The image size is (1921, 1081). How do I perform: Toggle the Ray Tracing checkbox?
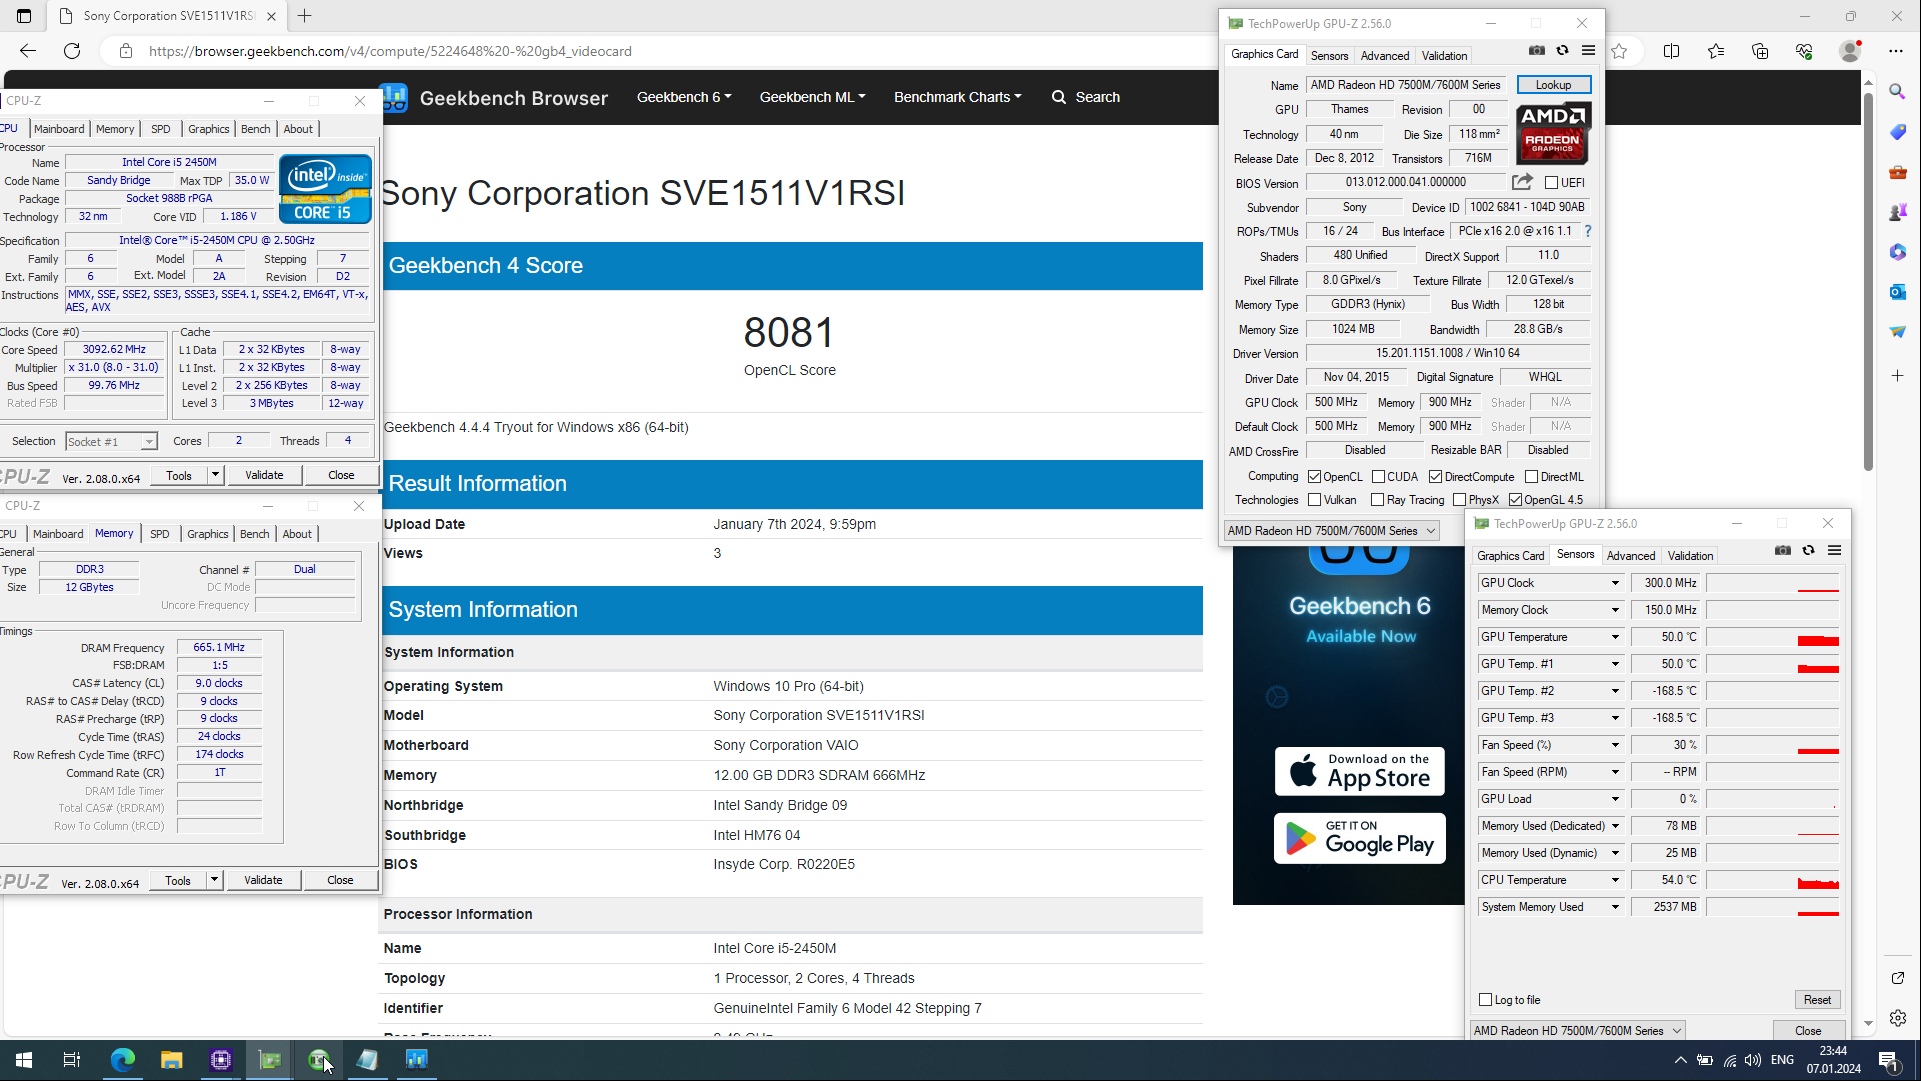coord(1377,500)
